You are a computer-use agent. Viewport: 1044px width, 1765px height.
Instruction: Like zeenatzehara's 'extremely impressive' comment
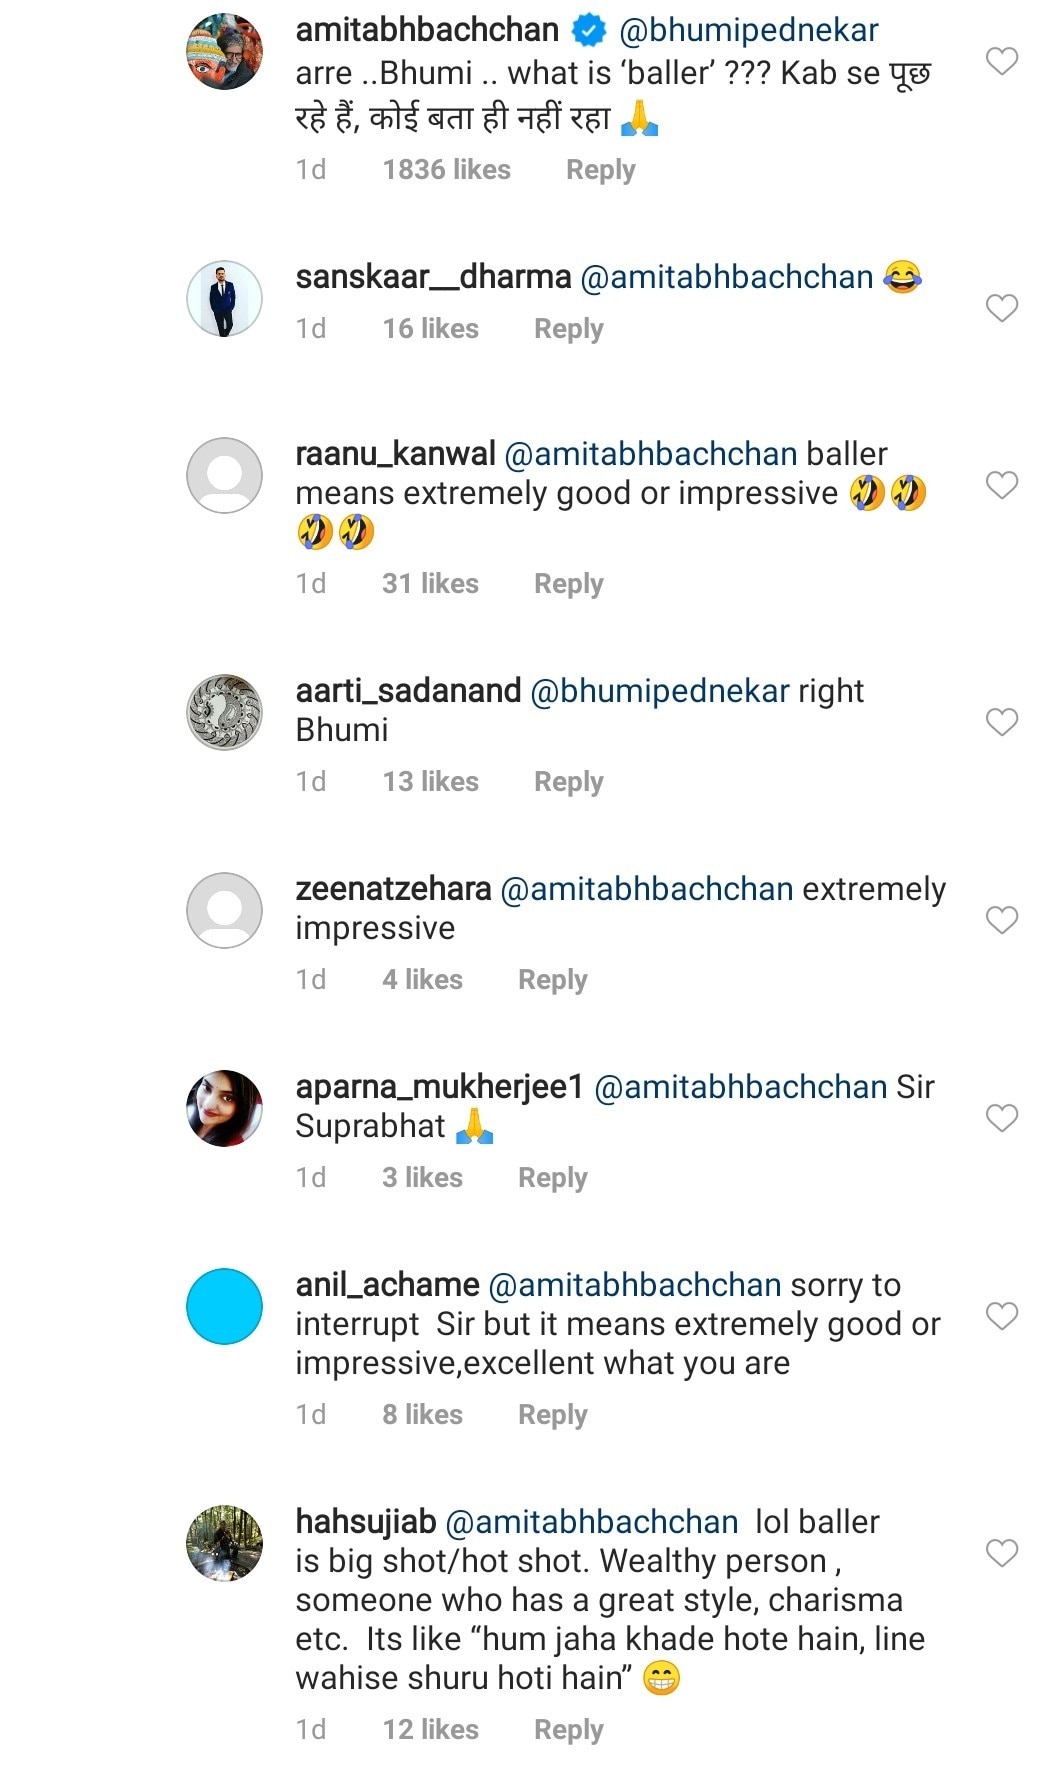1001,919
